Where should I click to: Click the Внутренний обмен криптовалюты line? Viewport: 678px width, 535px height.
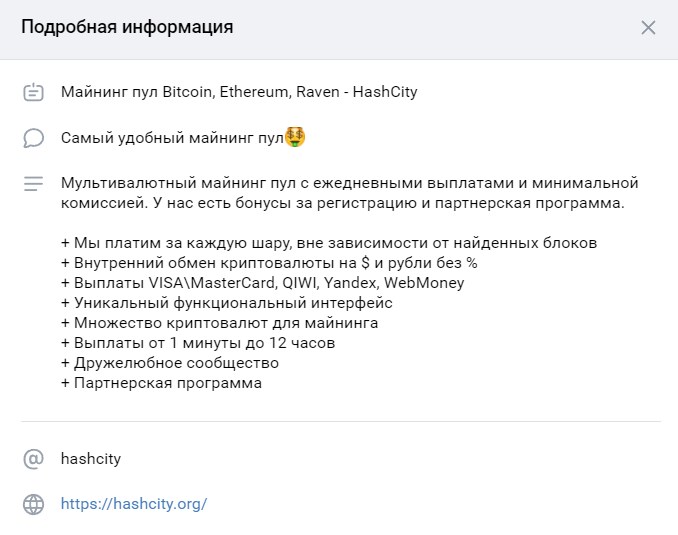pos(269,263)
